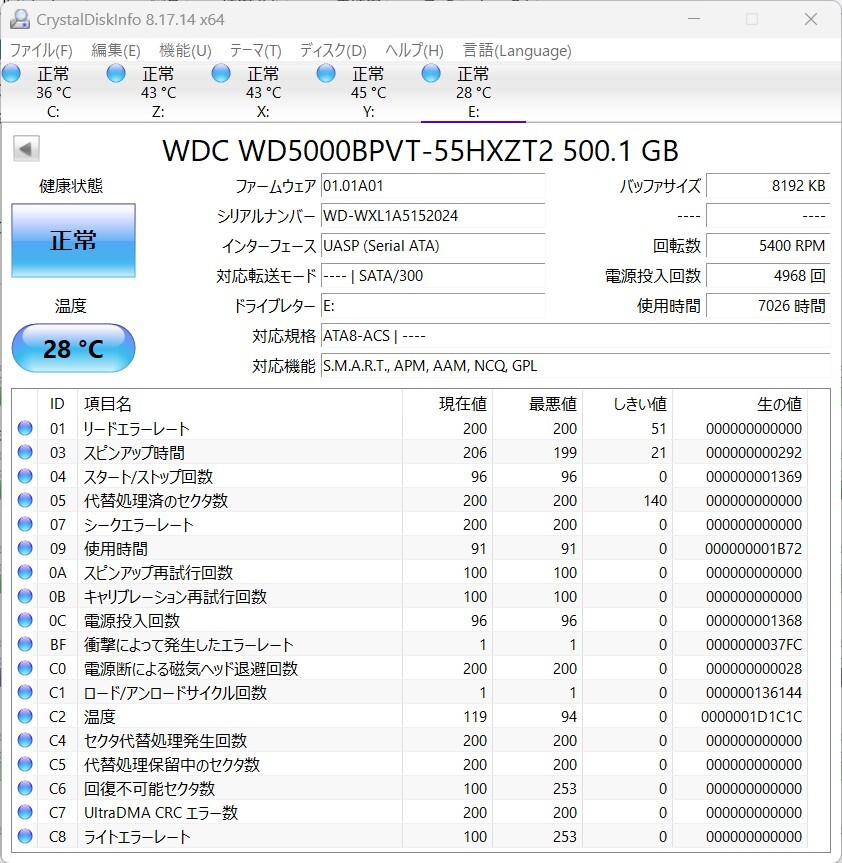
Task: Click the features field S.M.A.R.T., APM, AAM
Action: point(576,366)
